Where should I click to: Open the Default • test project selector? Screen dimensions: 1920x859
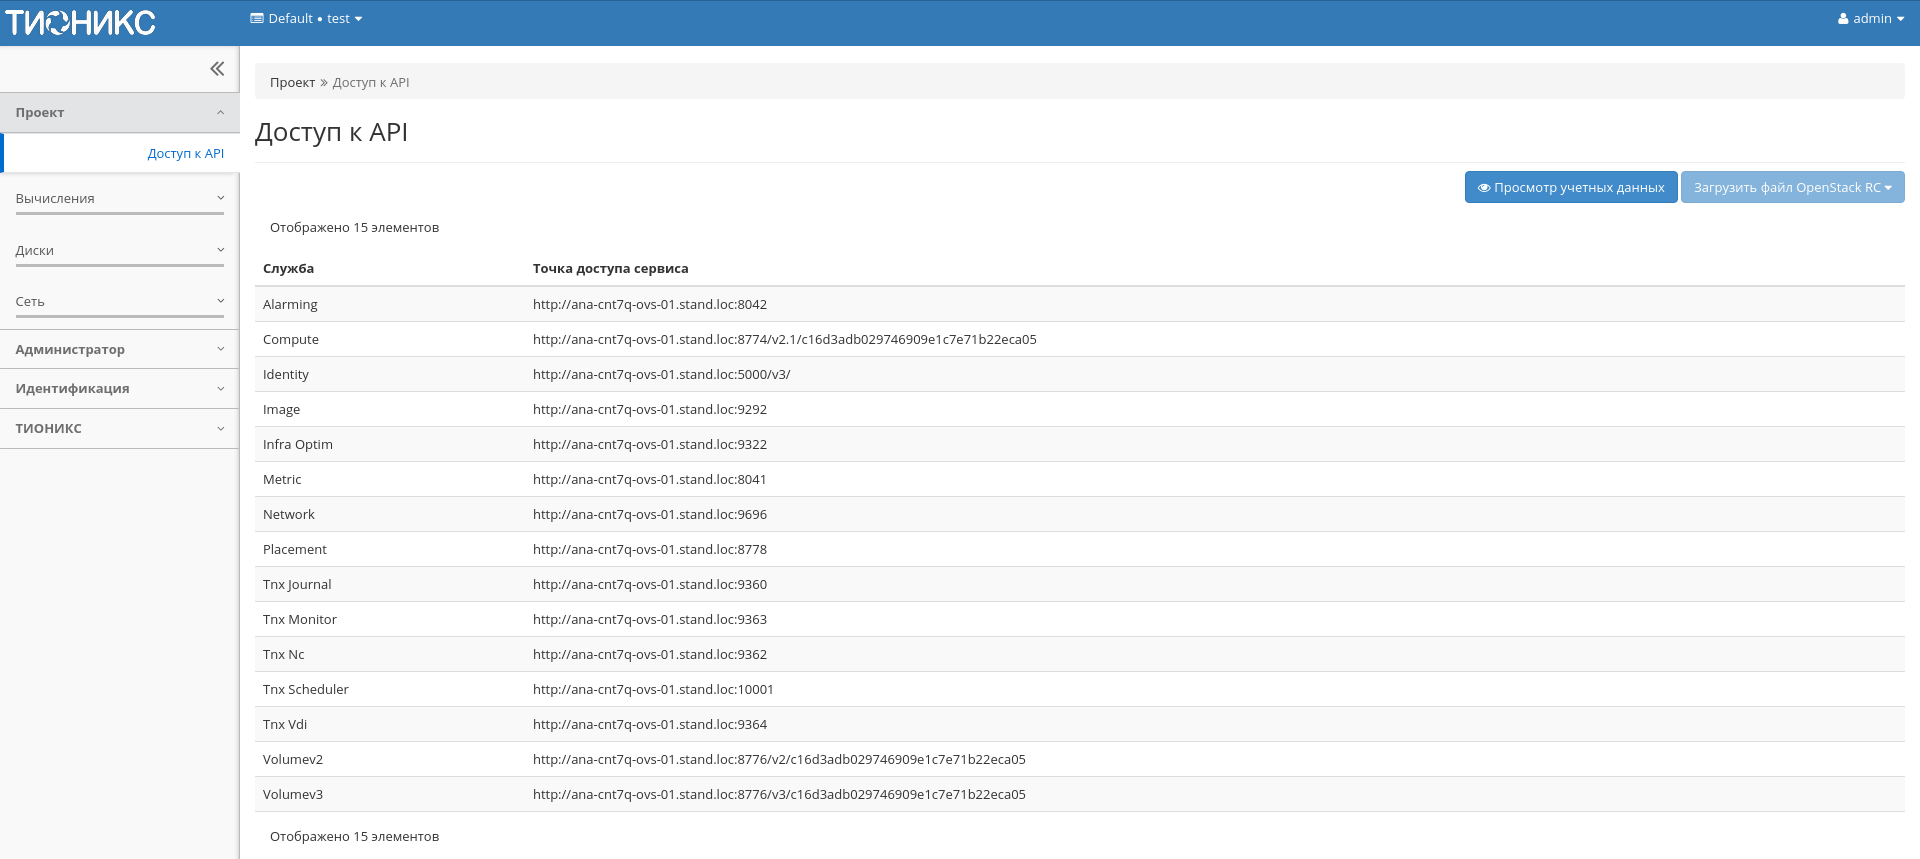click(x=306, y=19)
